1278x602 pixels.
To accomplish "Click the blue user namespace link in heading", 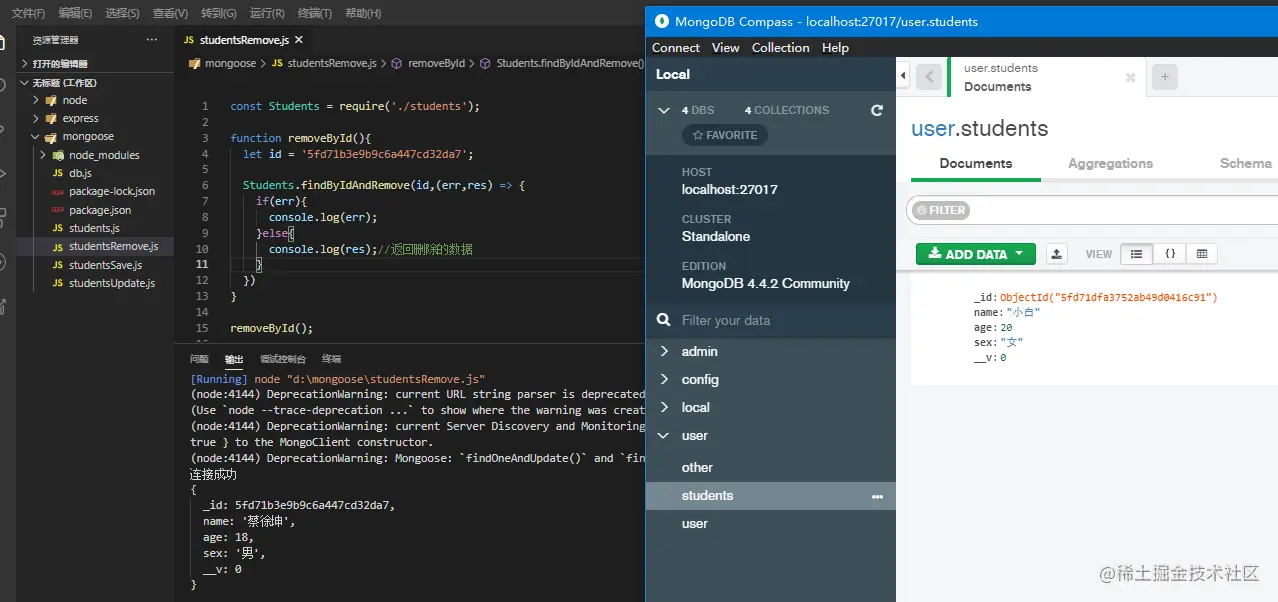I will click(933, 128).
